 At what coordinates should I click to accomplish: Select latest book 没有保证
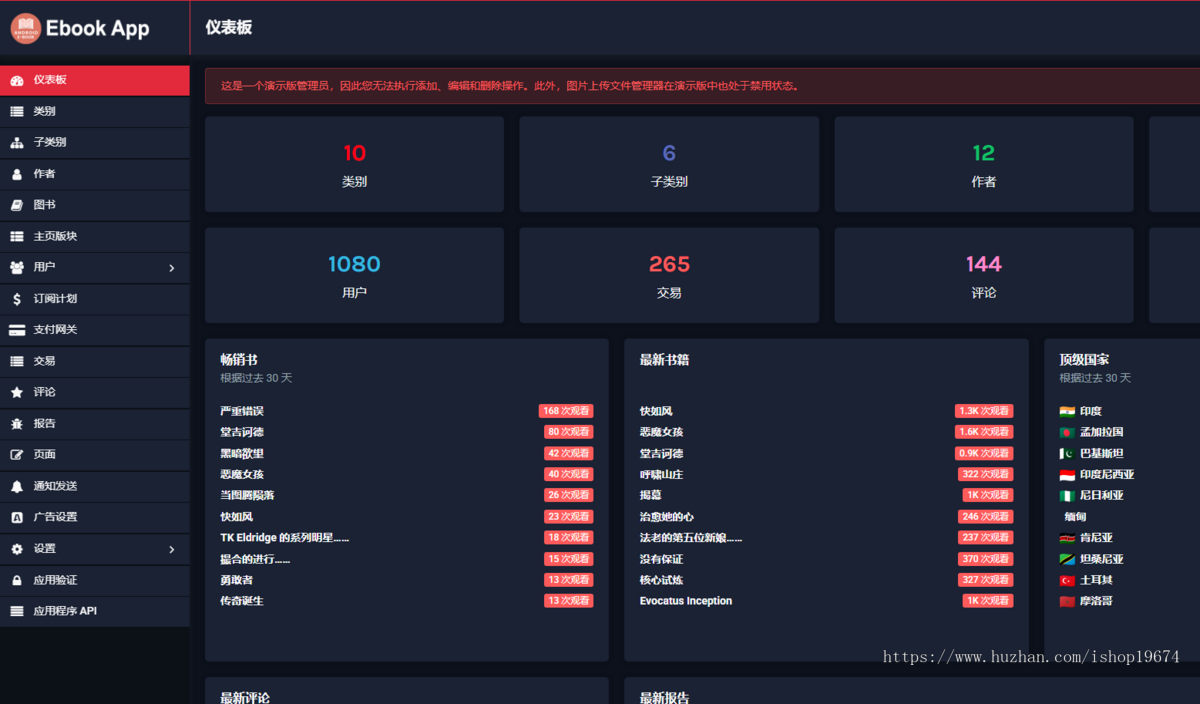tap(662, 559)
